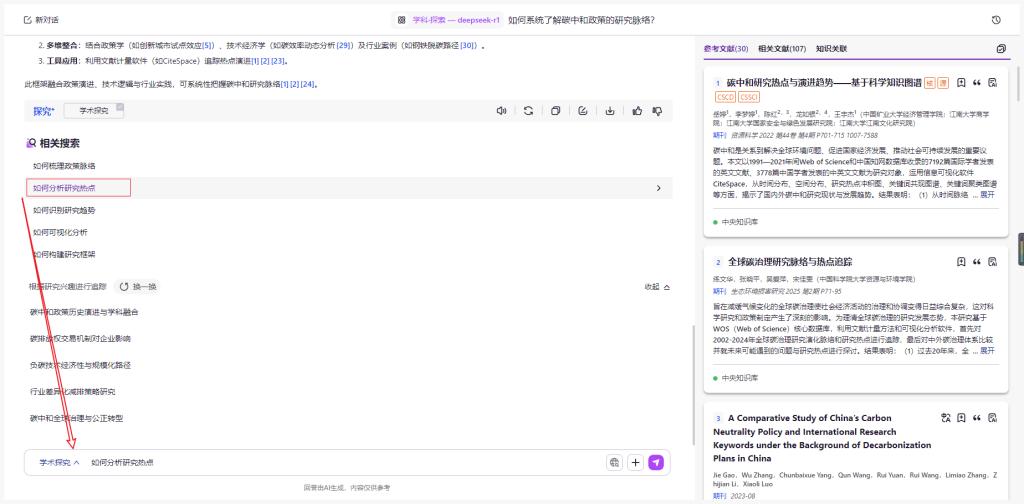Open inline citation [23] after CiteSpace
Viewport: 1024px width, 504px height.
[279, 61]
